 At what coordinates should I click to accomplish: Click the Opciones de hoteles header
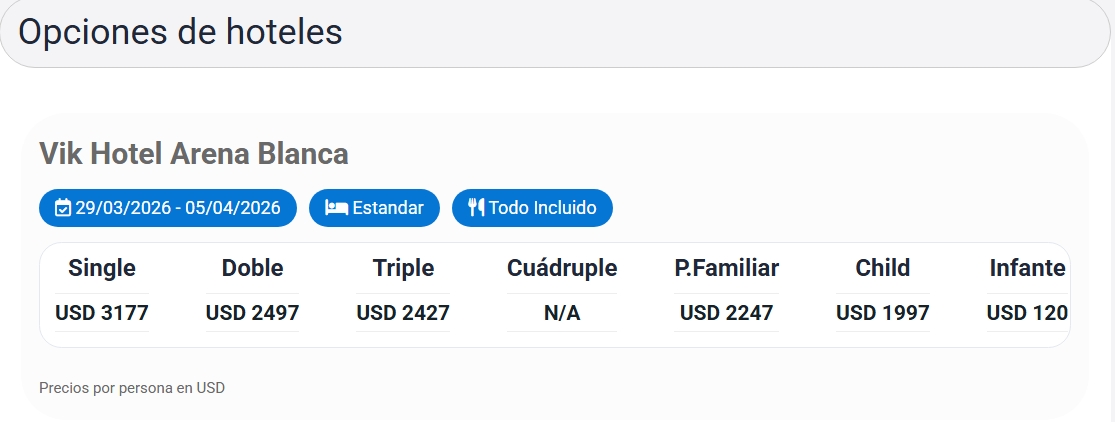(x=180, y=32)
